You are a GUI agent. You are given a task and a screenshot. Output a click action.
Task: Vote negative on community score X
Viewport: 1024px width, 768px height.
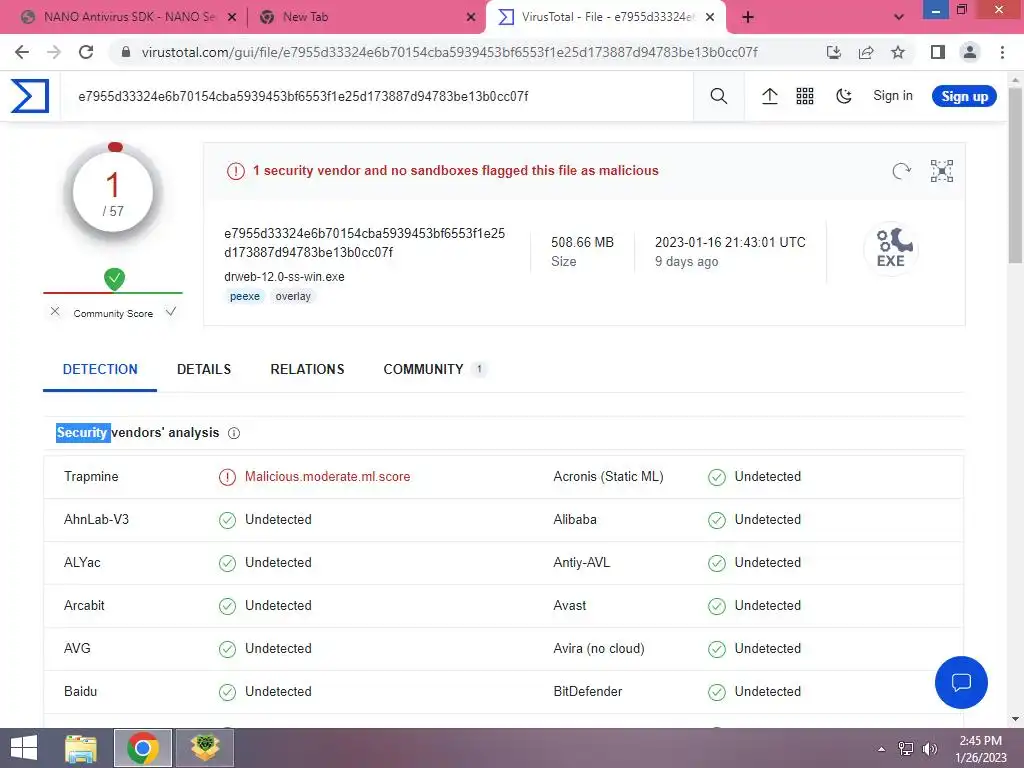(55, 312)
